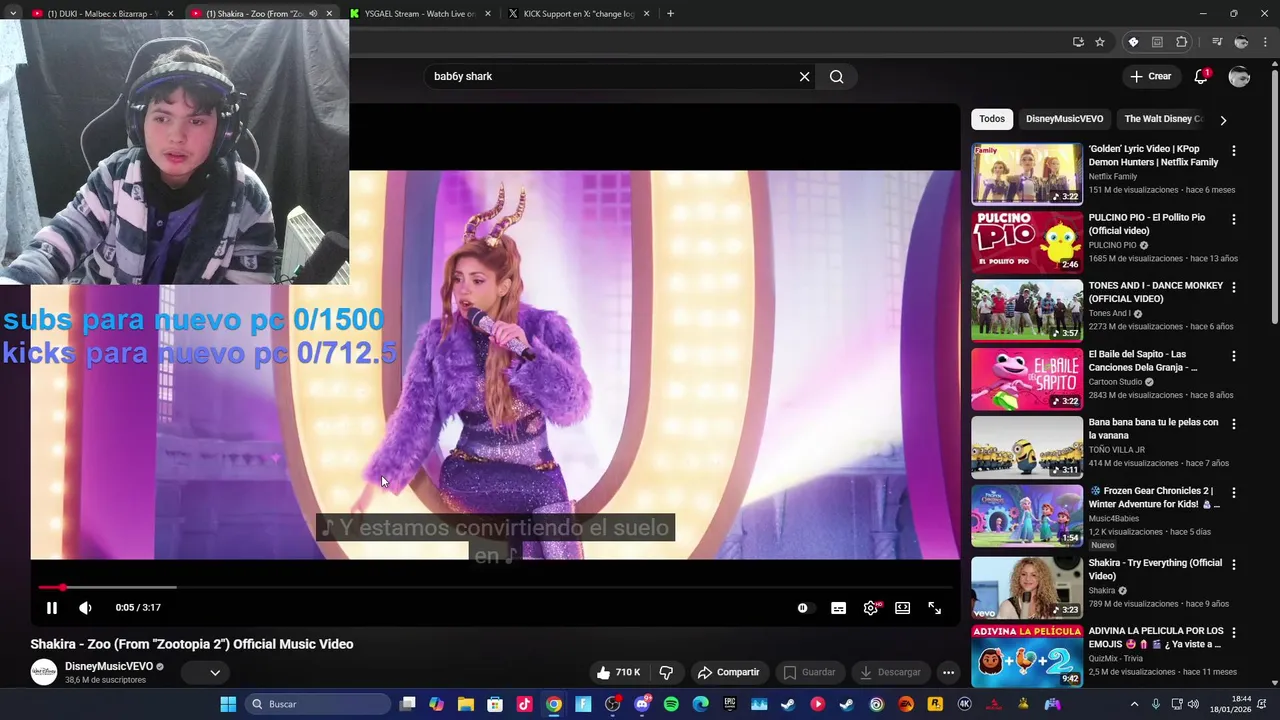Open options for Shakira Try Everything video
Image resolution: width=1280 pixels, height=720 pixels.
click(1233, 564)
